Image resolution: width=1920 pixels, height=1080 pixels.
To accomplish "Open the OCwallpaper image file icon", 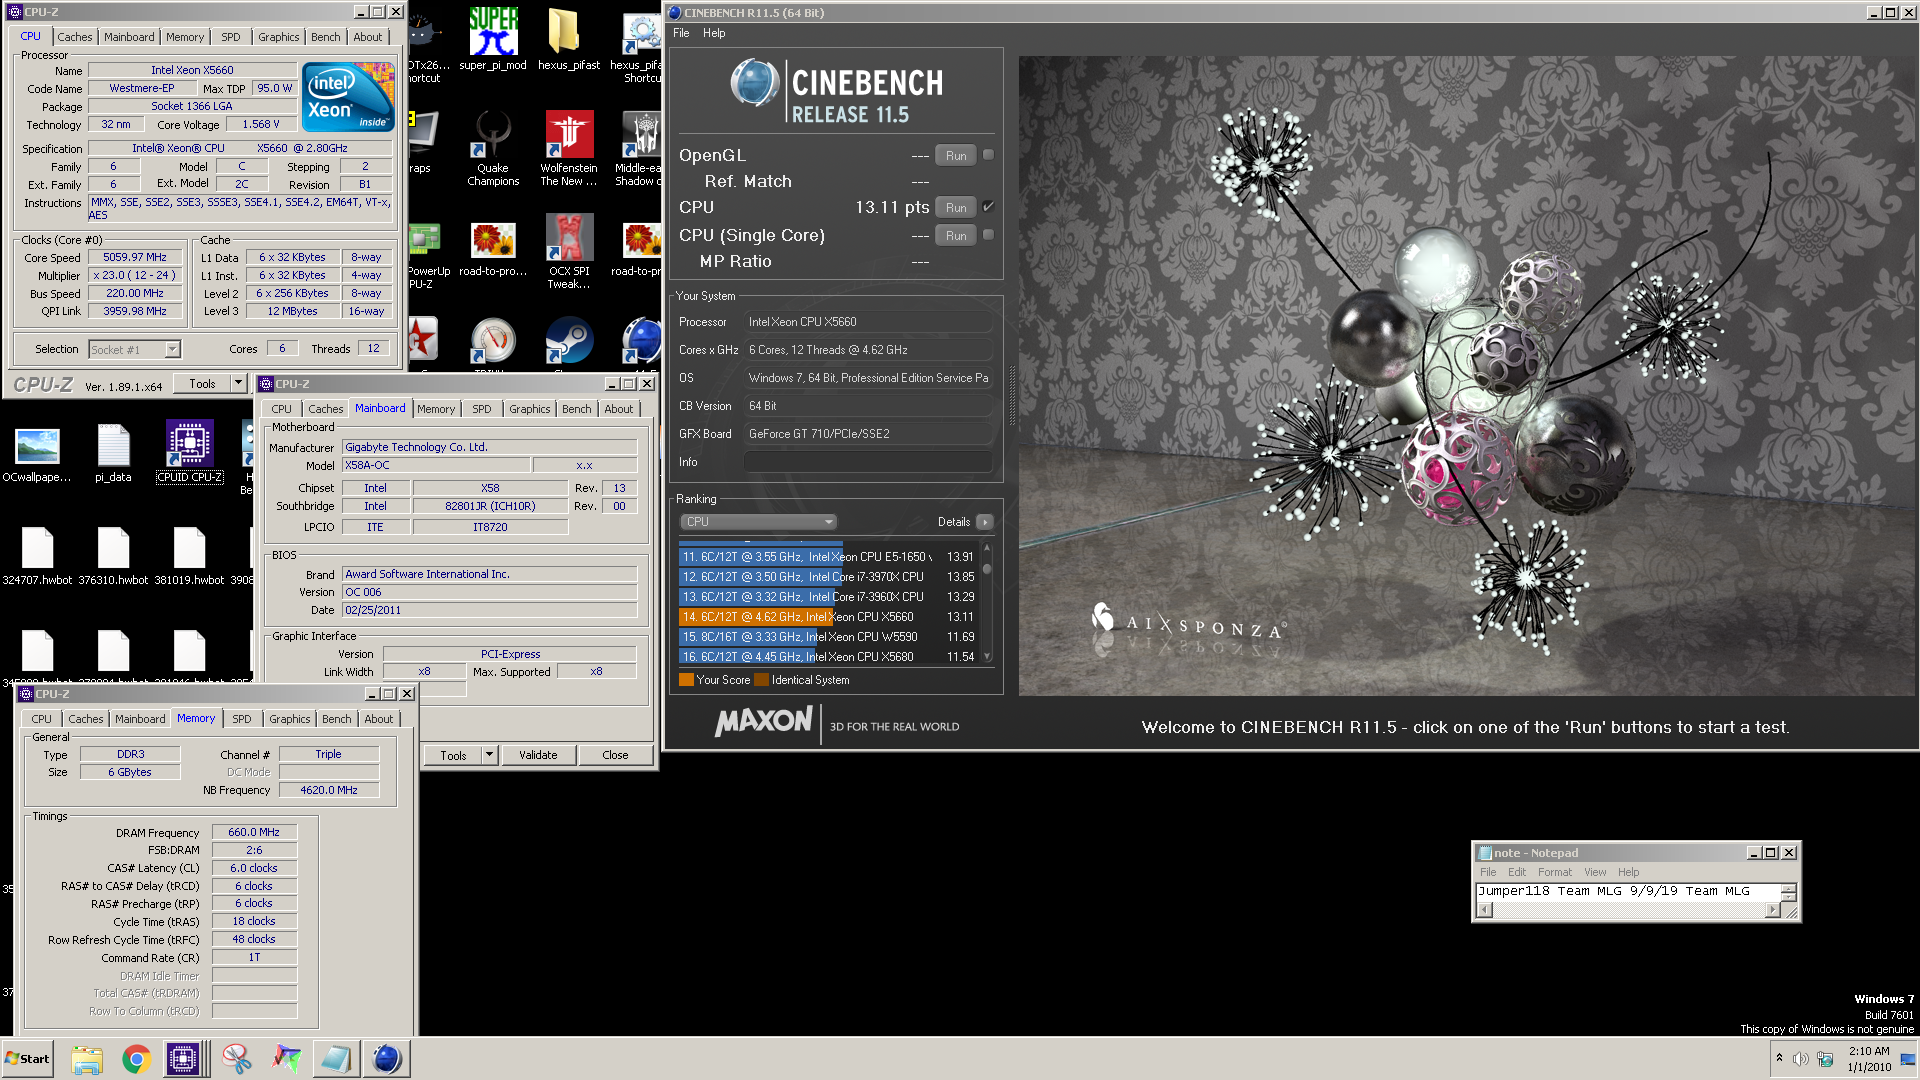I will click(37, 453).
